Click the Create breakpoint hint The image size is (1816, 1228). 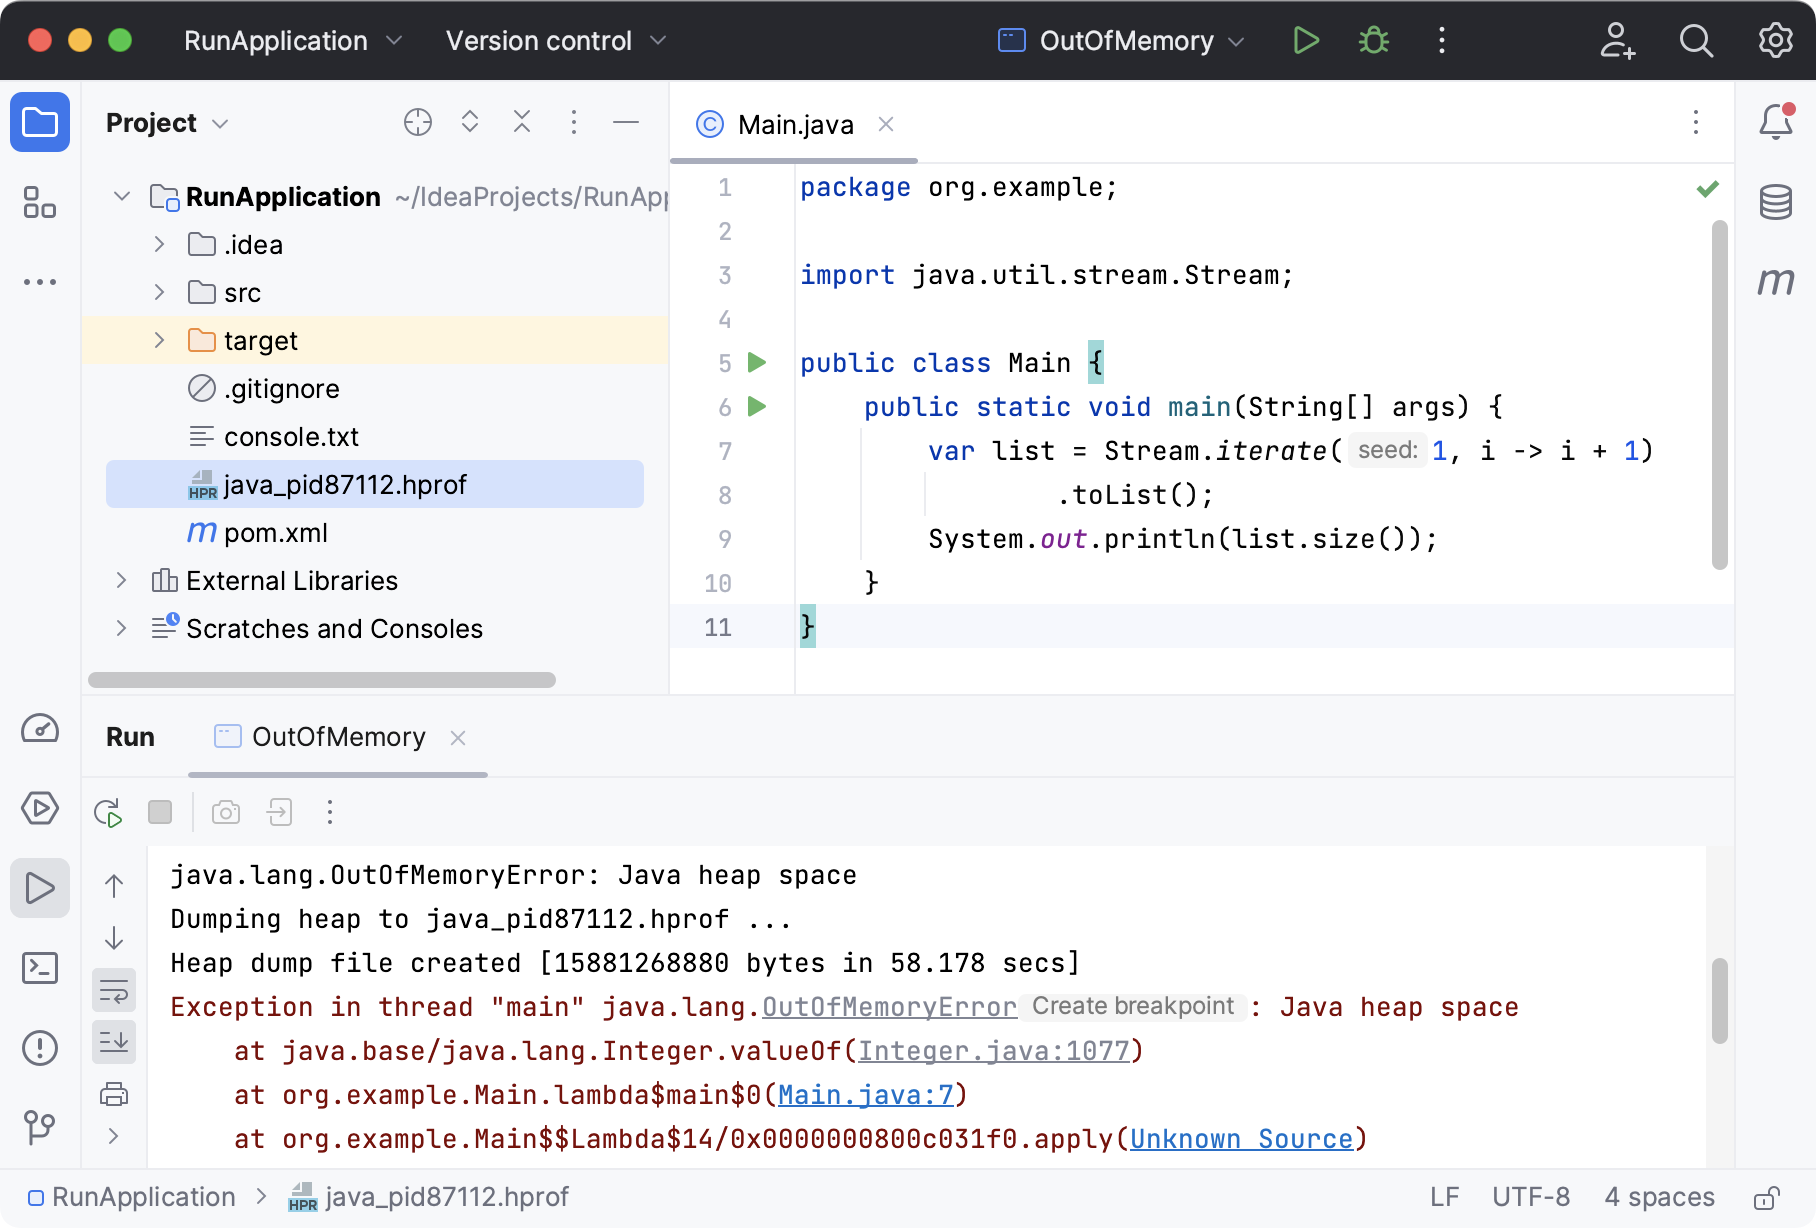tap(1133, 1006)
